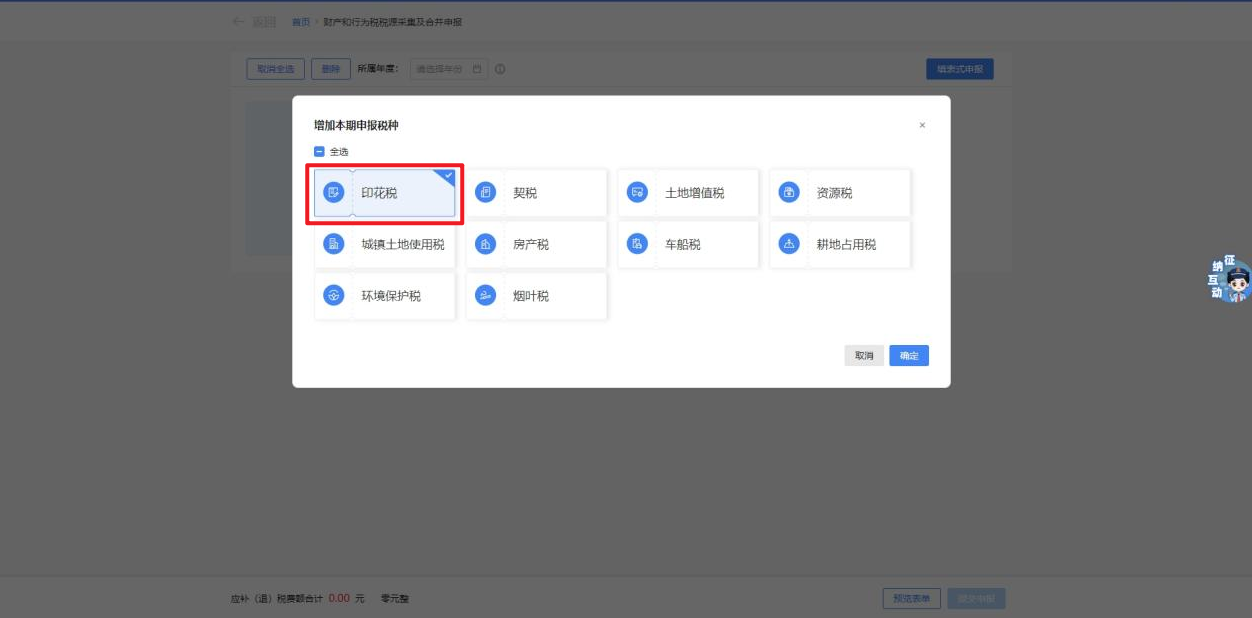The image size is (1252, 618).
Task: Close the 增加本期申报税种 dialog
Action: [x=922, y=126]
